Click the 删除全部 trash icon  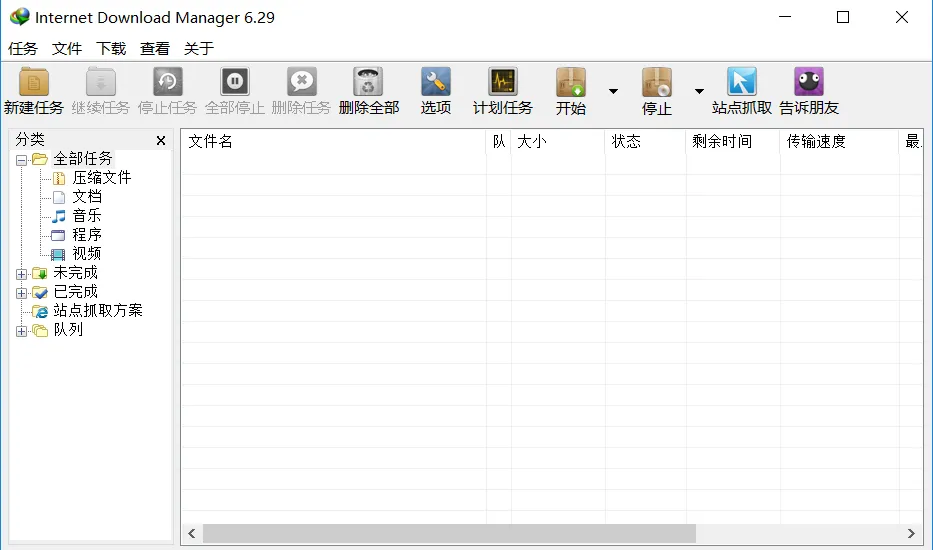click(x=368, y=82)
